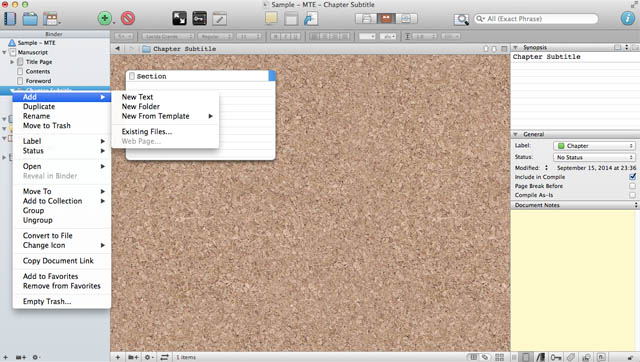Open the font family dropdown in format bar
Viewport: 640px width, 362px height.
167,36
